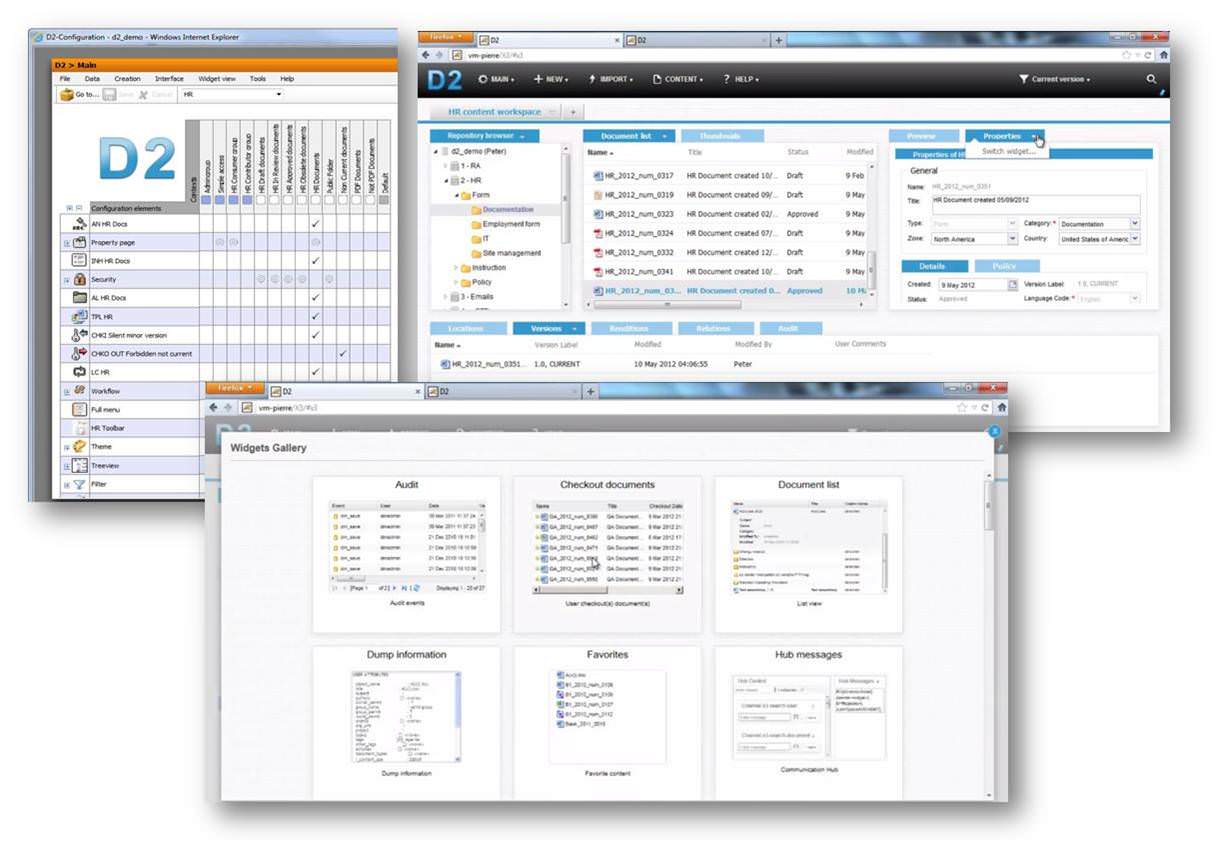The width and height of the screenshot is (1224, 856).
Task: Open Creation menu in D2-Configuration
Action: tap(127, 78)
